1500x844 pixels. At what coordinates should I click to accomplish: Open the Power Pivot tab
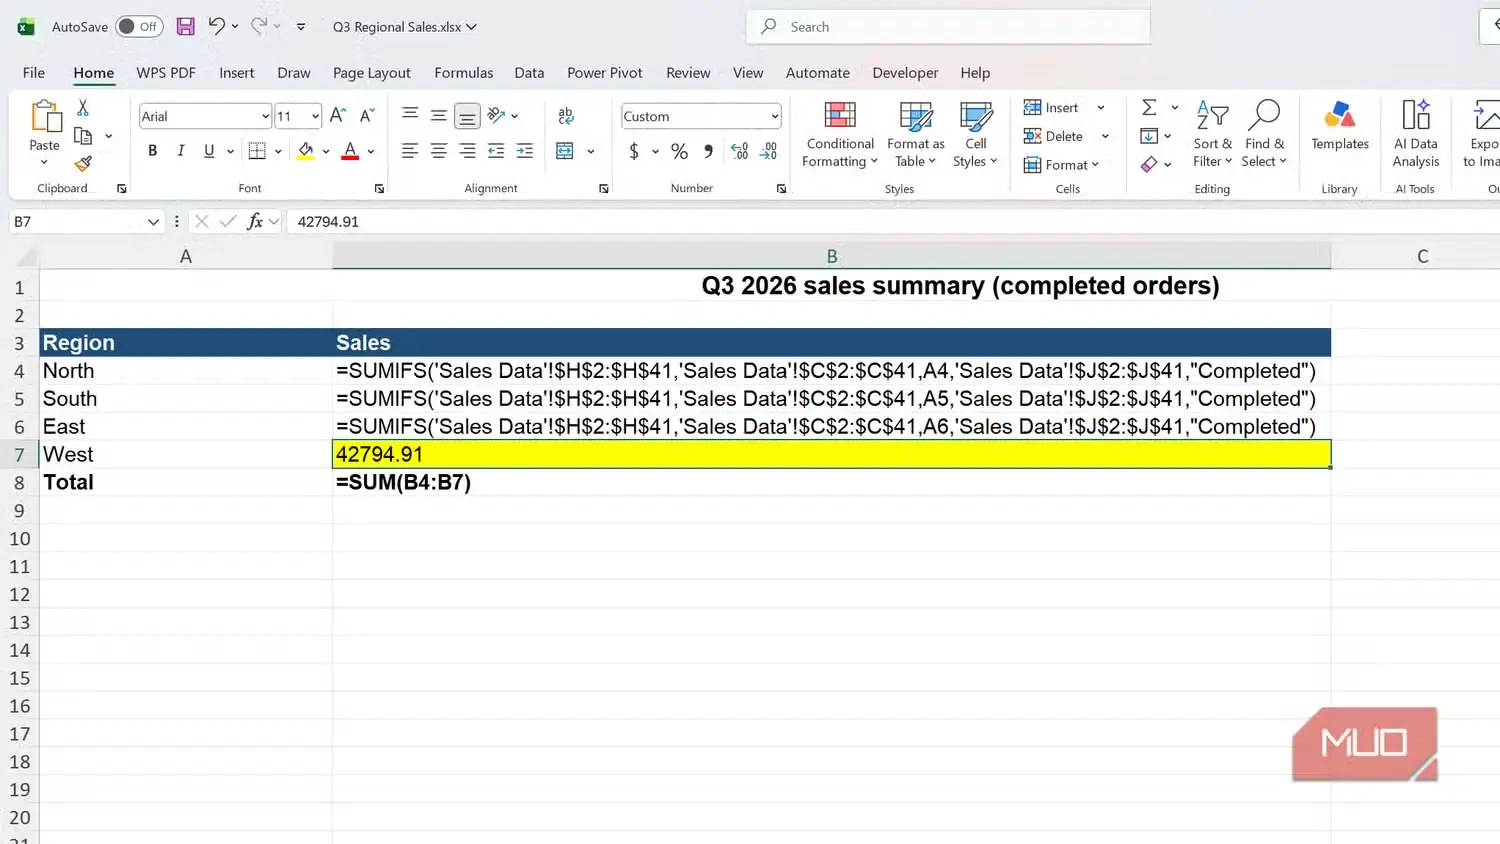coord(605,73)
